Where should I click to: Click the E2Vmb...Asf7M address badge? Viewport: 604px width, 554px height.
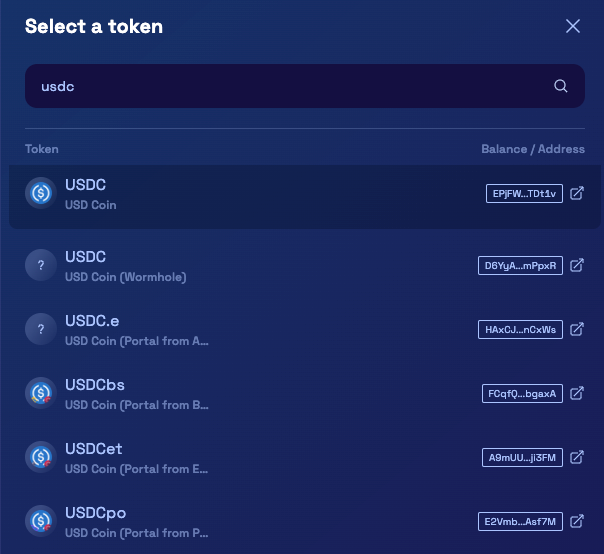[520, 521]
